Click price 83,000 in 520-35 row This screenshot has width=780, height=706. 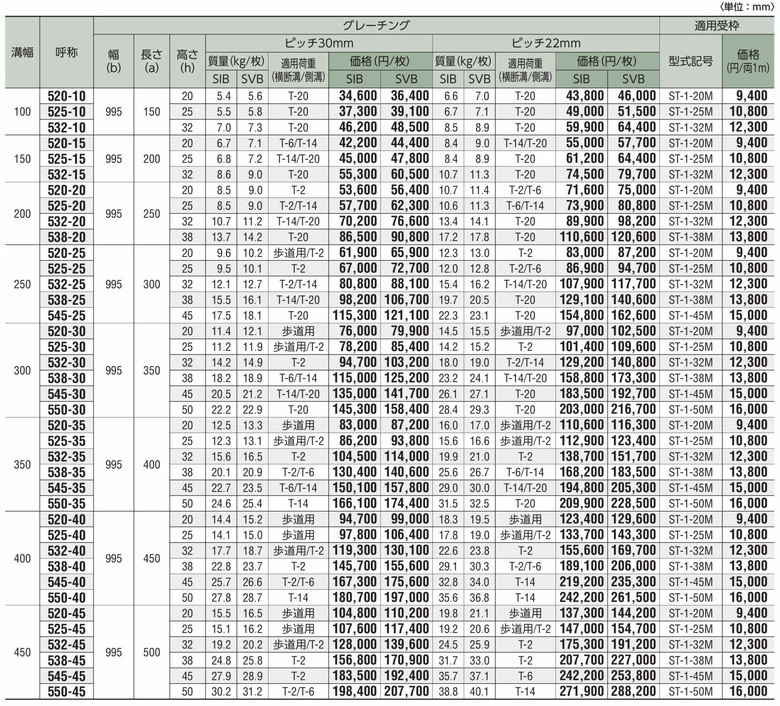[358, 425]
